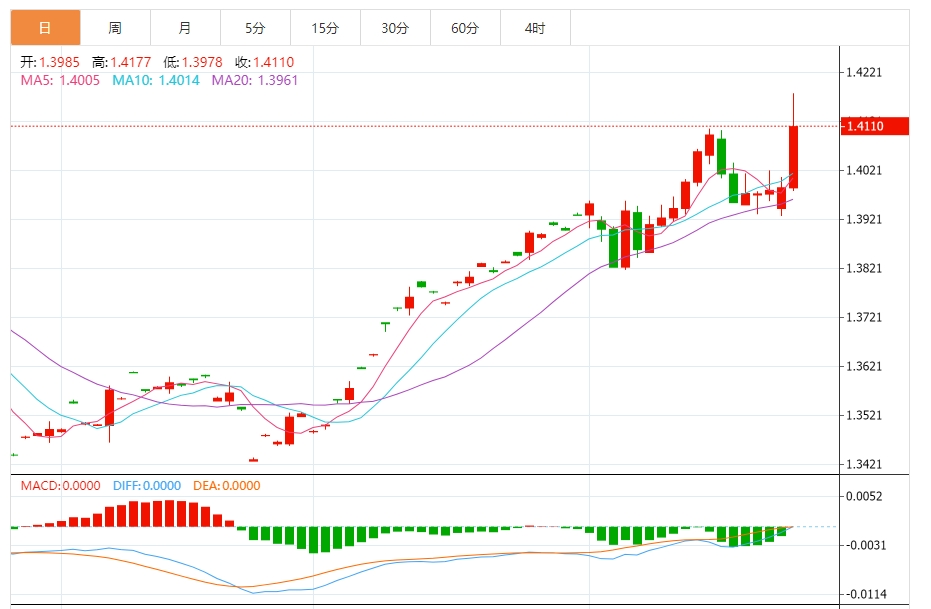Switch to the 4时 chart tab
Image resolution: width=931 pixels, height=609 pixels.
[x=535, y=29]
